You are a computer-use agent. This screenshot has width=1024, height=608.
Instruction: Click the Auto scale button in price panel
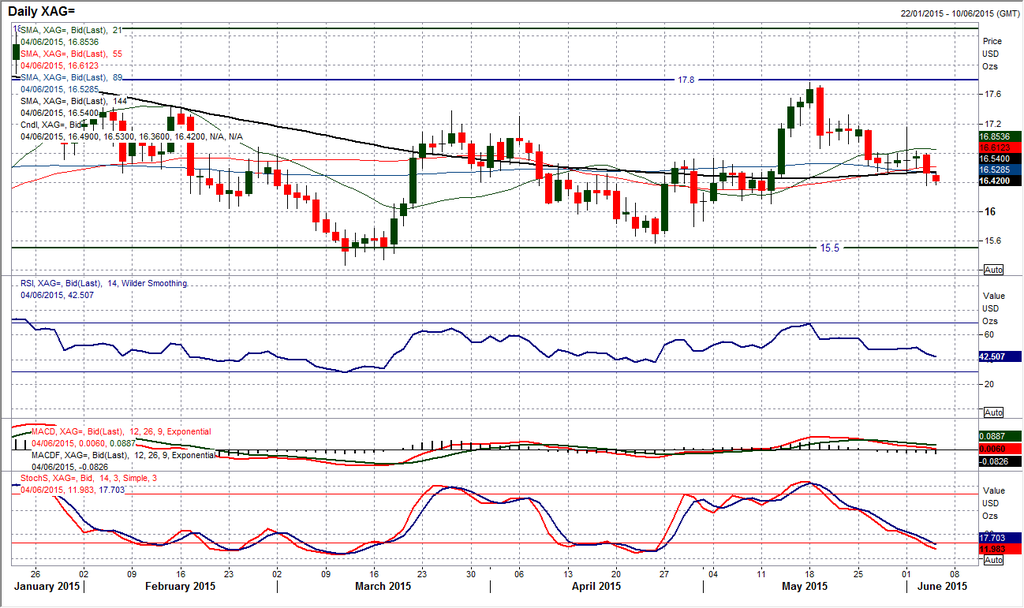pyautogui.click(x=993, y=270)
